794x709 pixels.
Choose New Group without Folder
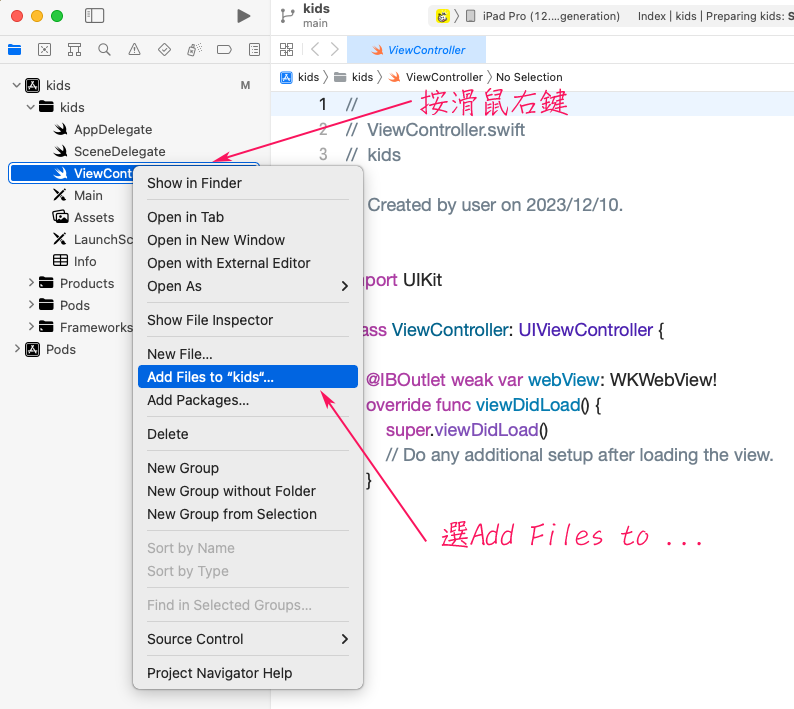[x=248, y=491]
